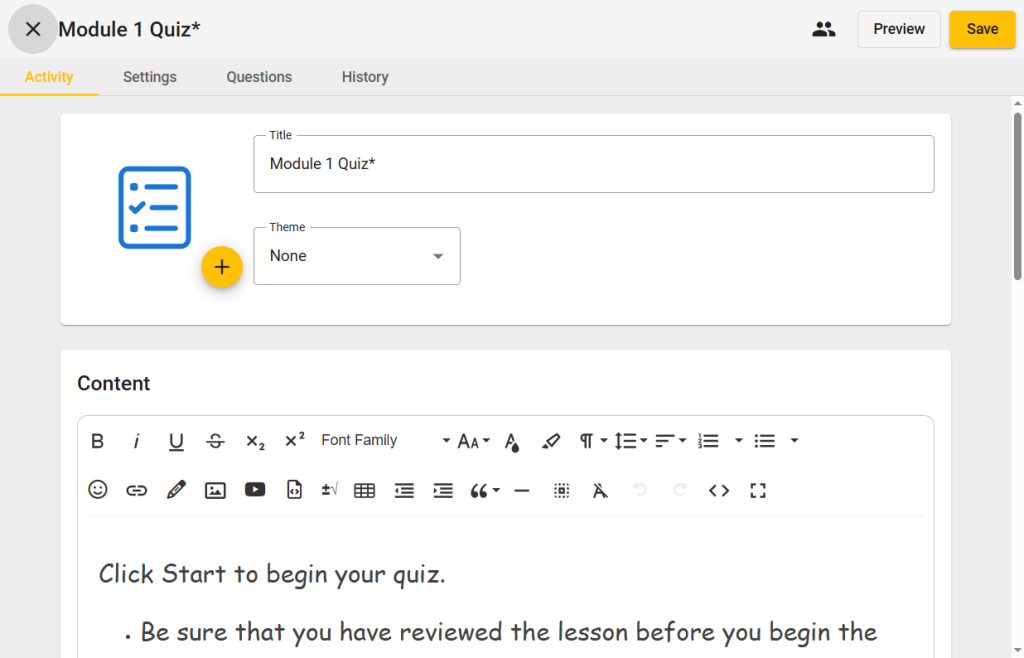Open the Theme dropdown
Viewport: 1024px width, 658px height.
357,256
